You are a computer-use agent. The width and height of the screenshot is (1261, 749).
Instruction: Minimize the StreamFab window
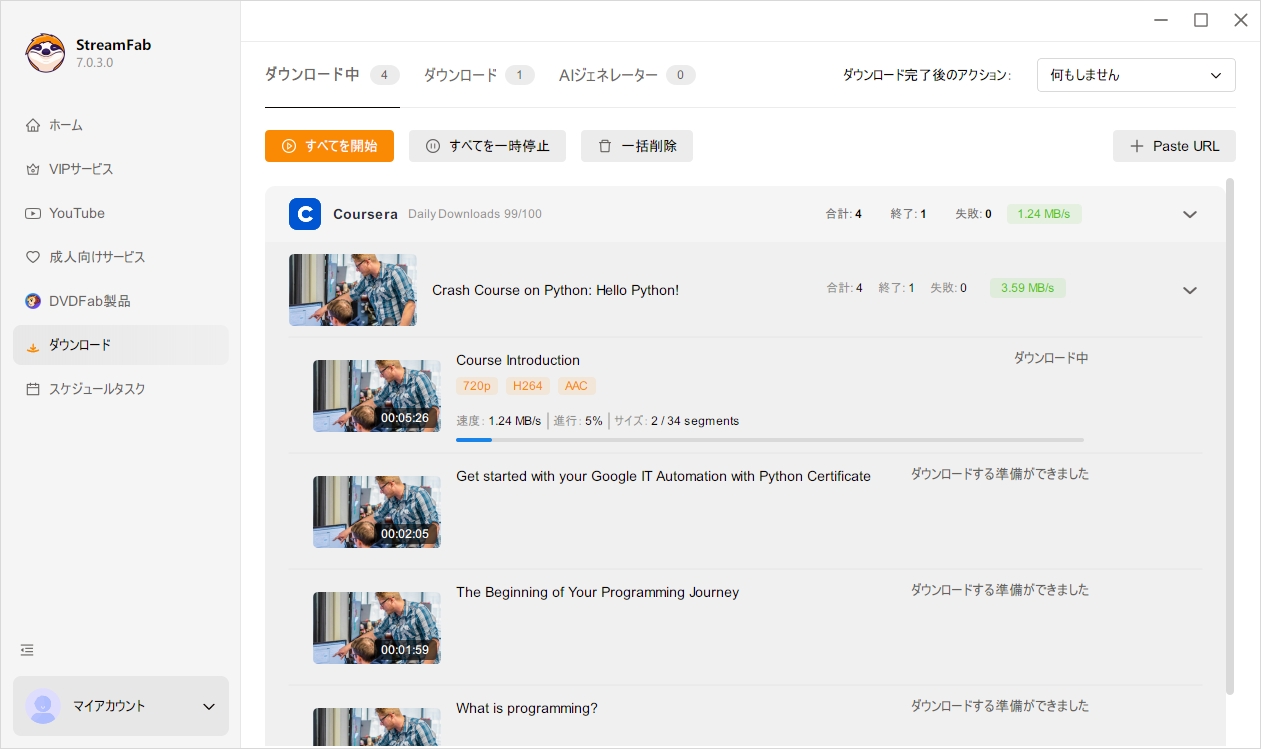[1161, 20]
